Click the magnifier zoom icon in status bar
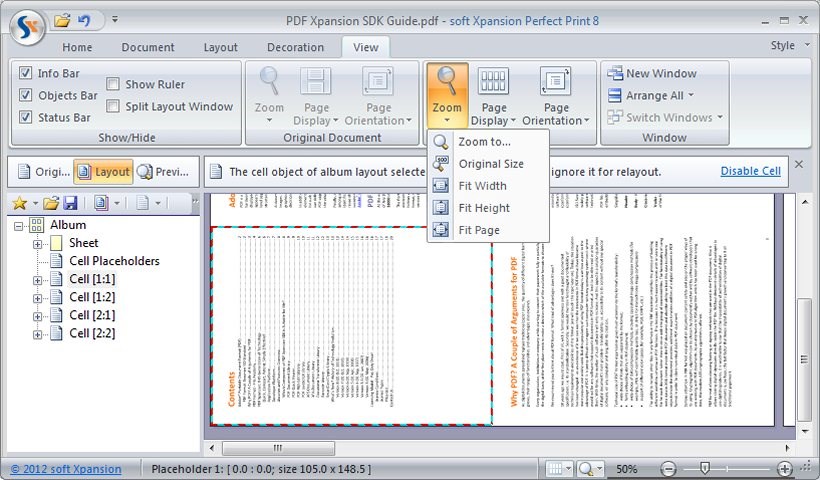Viewport: 820px width, 480px height. click(587, 468)
